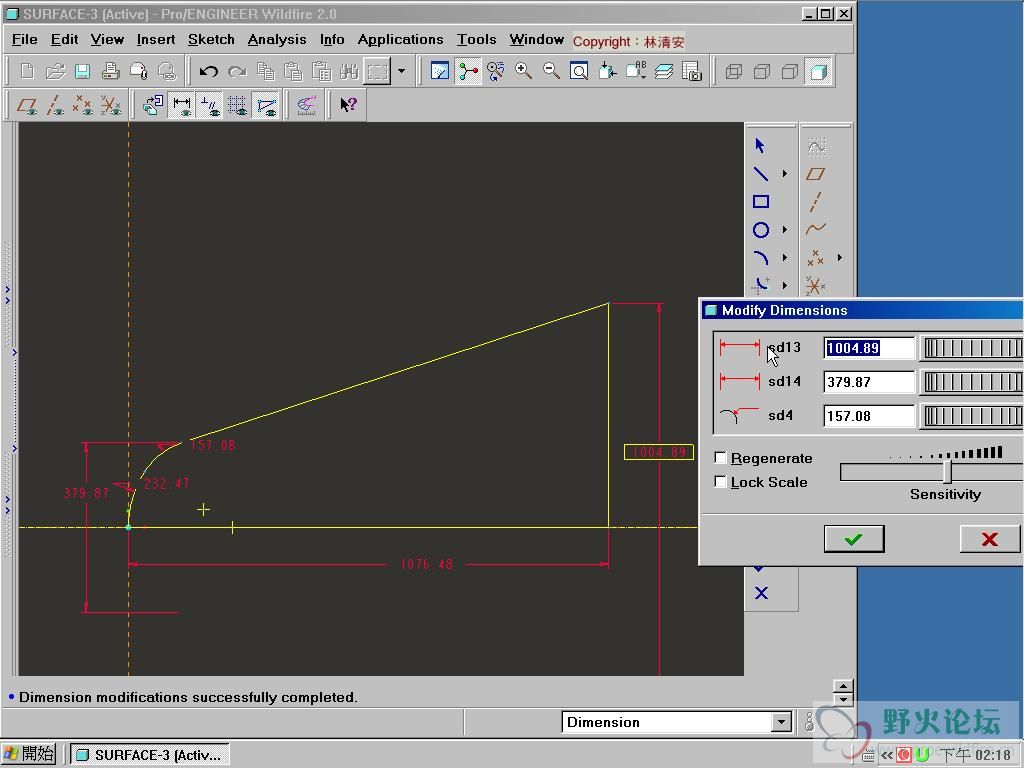Click the Print icon
Image resolution: width=1024 pixels, height=768 pixels.
tap(110, 71)
